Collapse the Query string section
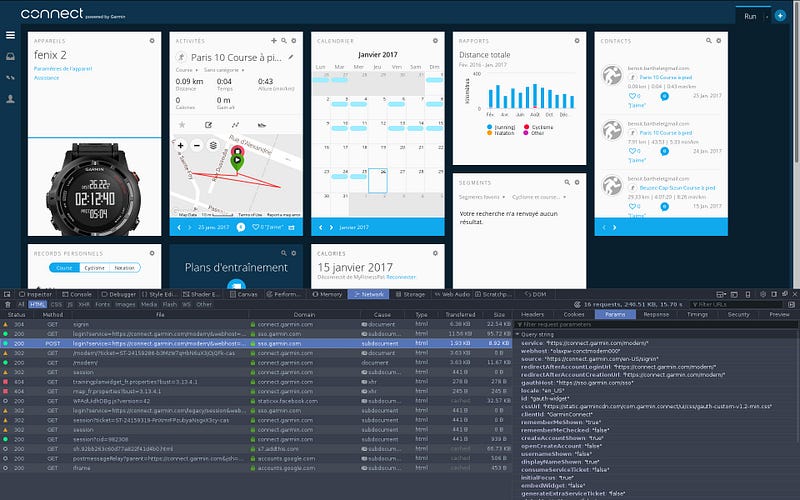The height and width of the screenshot is (500, 800). coord(517,335)
